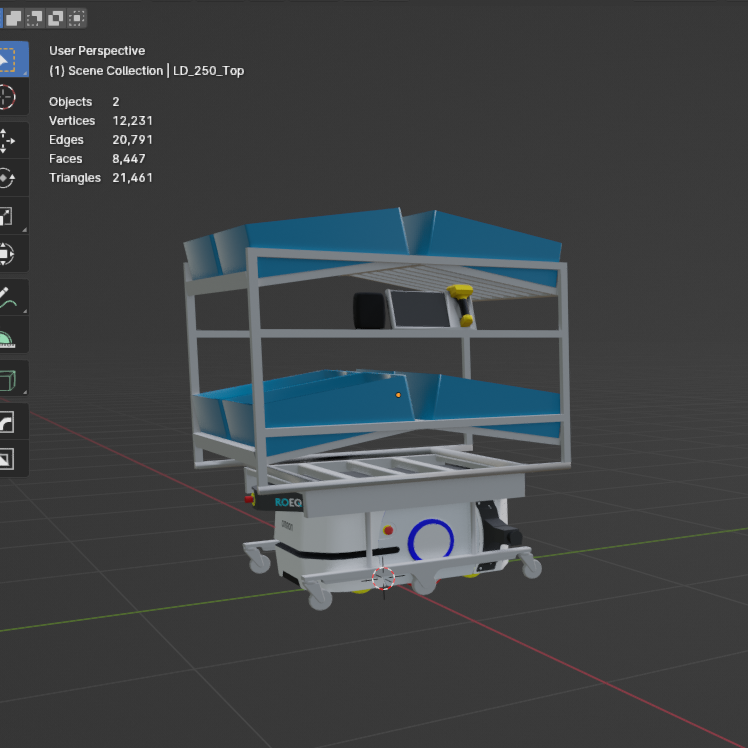The image size is (748, 748).
Task: Select the Select Box tool
Action: [7, 60]
